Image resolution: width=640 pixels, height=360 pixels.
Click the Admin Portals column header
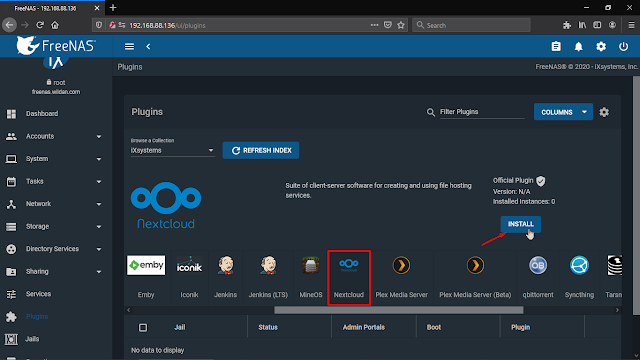point(364,327)
